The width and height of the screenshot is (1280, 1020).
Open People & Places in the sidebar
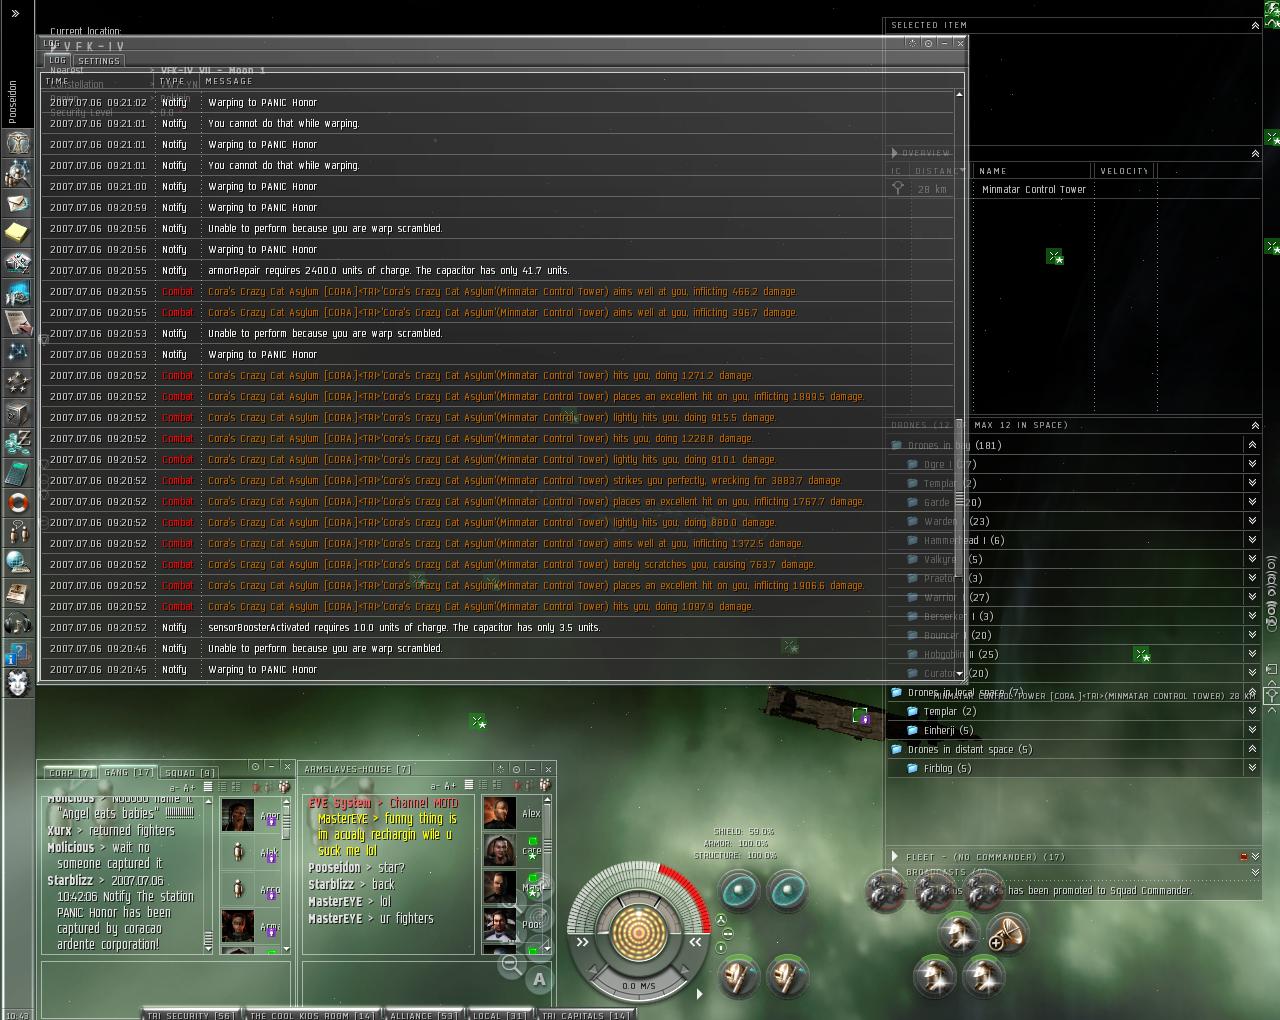tap(18, 173)
